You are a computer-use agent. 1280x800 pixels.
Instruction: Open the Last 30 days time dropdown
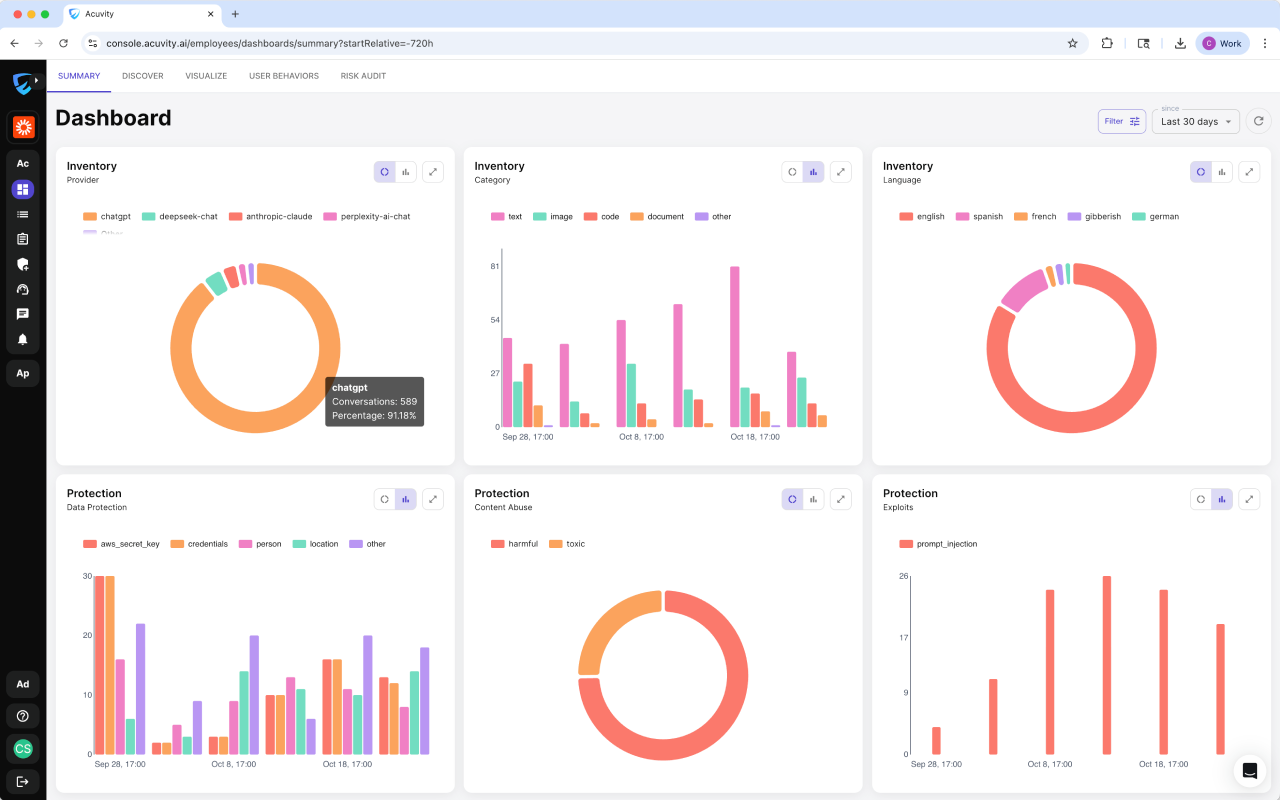point(1196,121)
